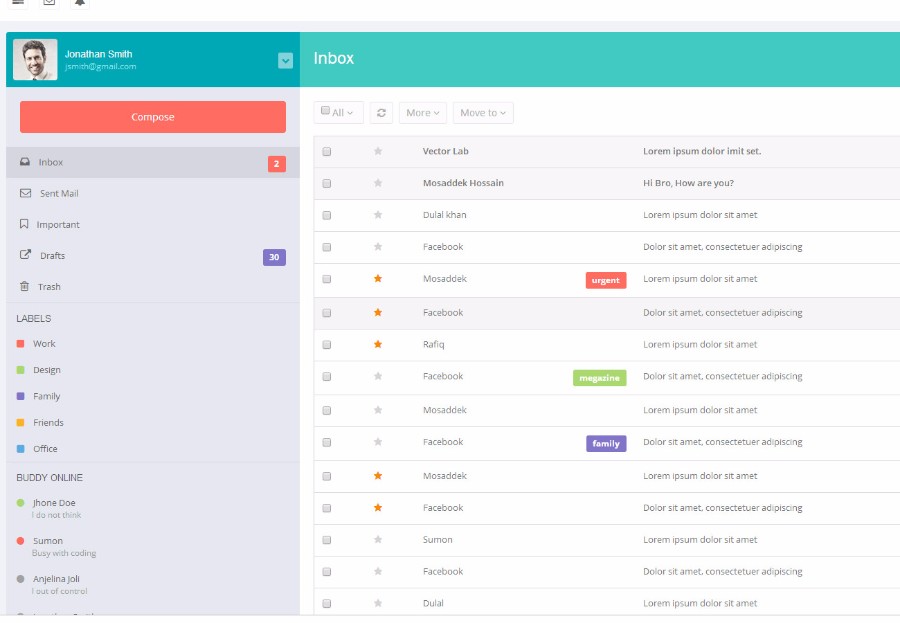Expand the Jonathan Smith account dropdown arrow
This screenshot has width=900, height=623.
coord(285,60)
